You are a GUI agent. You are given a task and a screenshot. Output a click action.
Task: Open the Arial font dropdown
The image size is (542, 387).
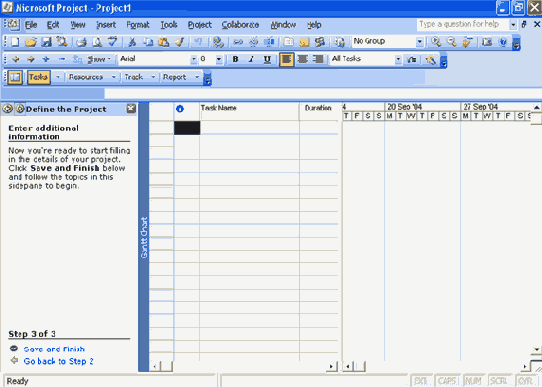pos(194,59)
